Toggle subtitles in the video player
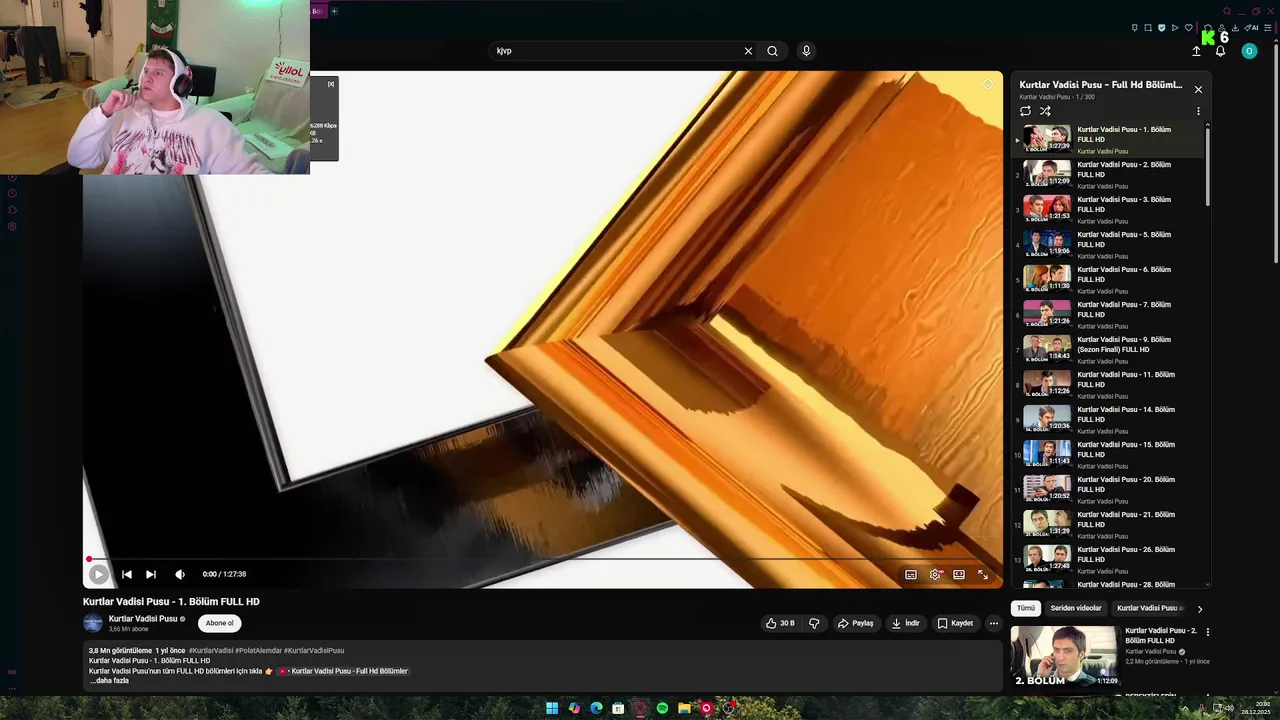Screen dimensions: 1280x720 [x=911, y=574]
